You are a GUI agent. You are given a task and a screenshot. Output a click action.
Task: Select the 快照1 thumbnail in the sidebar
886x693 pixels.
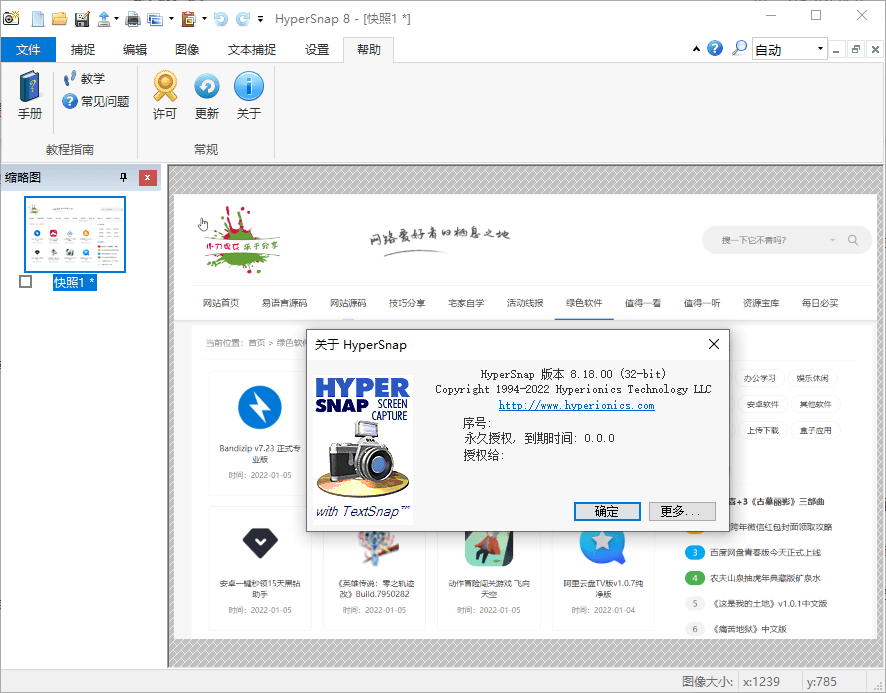[75, 235]
